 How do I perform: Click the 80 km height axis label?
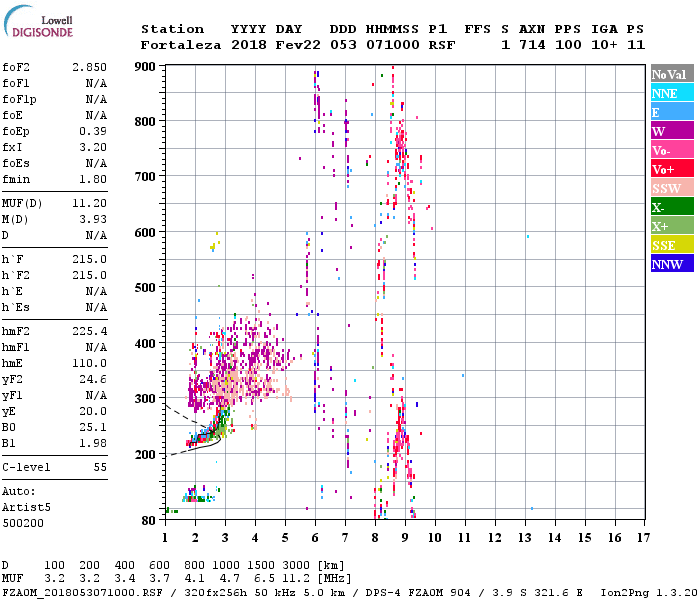149,520
